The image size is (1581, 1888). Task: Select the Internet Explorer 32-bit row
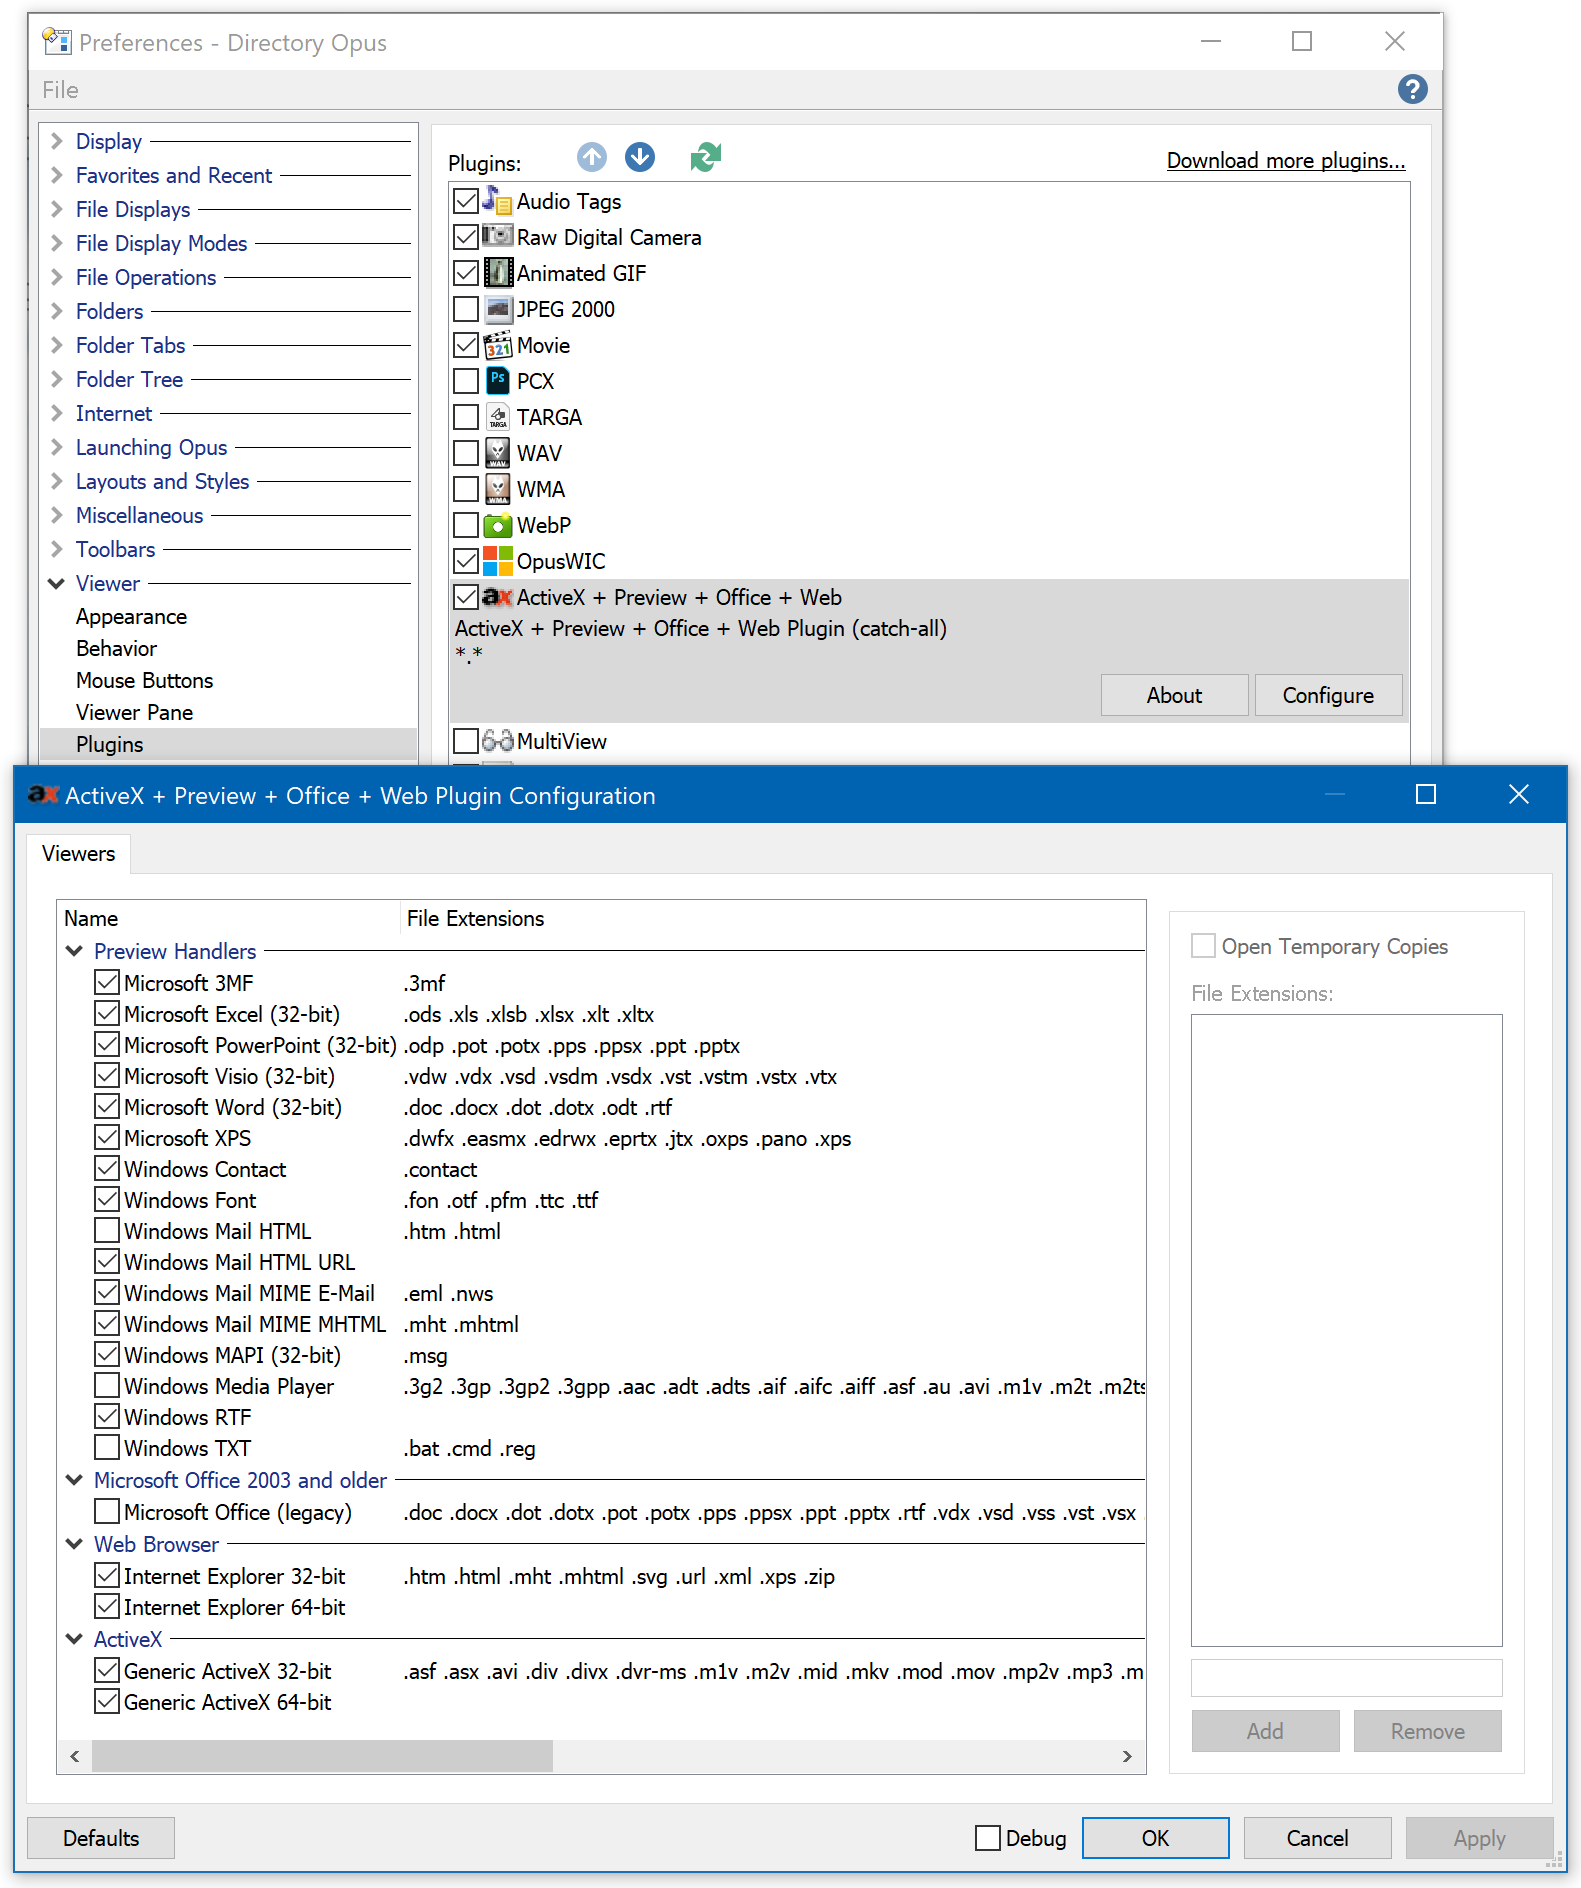click(x=600, y=1576)
